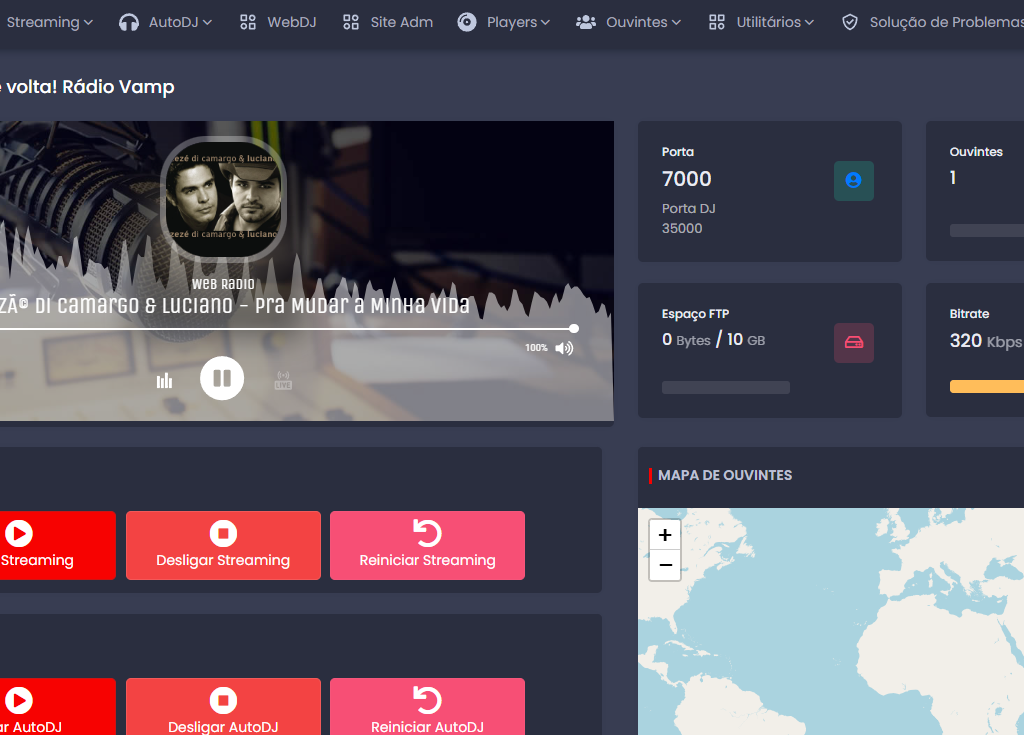1024x735 pixels.
Task: Mute the player using the speaker icon
Action: (x=564, y=348)
